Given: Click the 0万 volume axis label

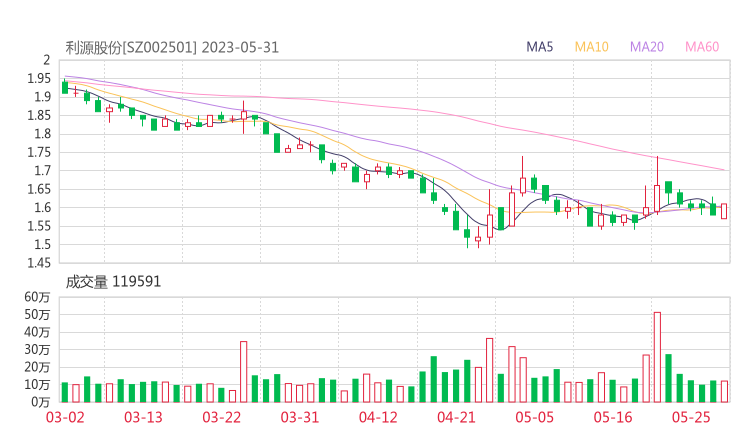Looking at the screenshot, I should [x=41, y=402].
